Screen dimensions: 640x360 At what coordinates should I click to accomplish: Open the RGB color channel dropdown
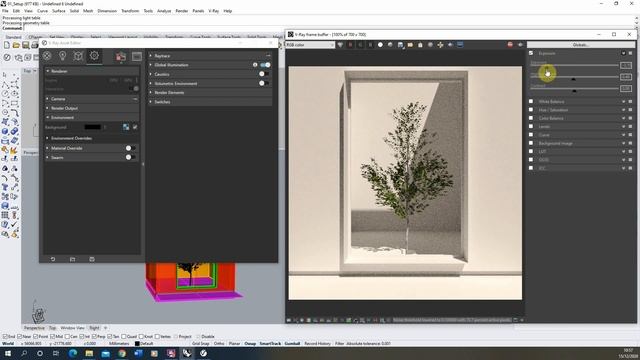point(310,45)
